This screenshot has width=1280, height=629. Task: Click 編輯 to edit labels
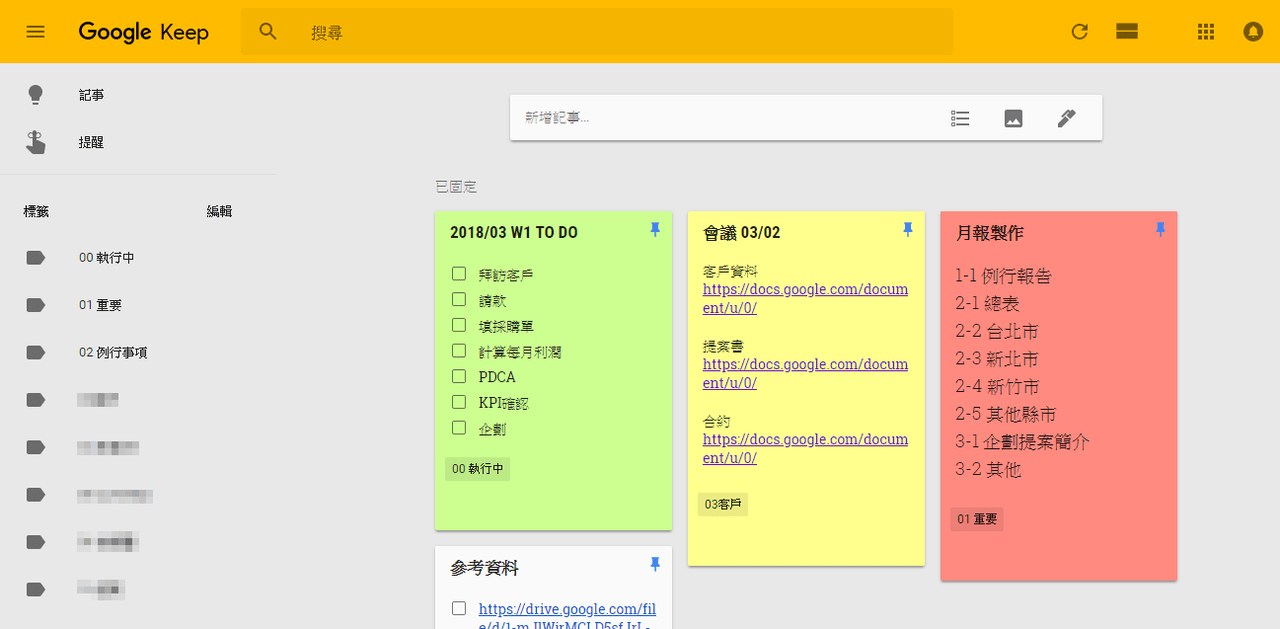point(219,211)
